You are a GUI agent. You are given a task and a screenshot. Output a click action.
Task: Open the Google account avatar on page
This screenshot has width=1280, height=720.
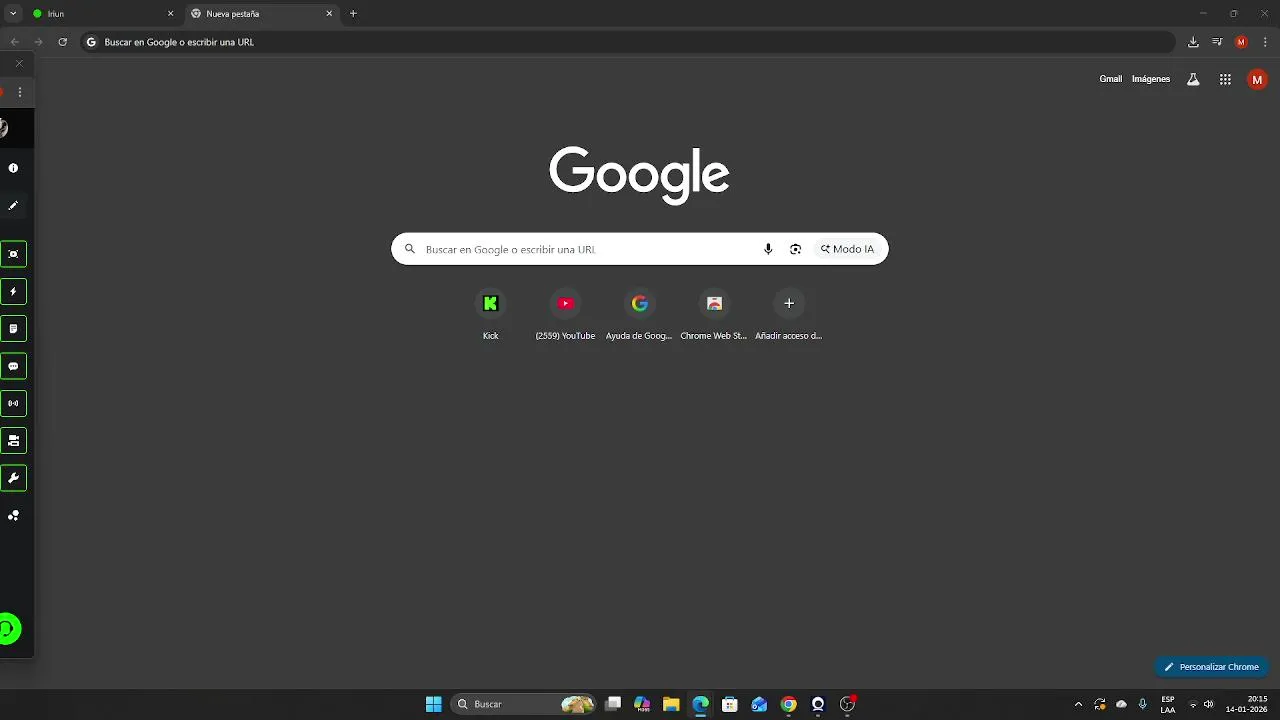pyautogui.click(x=1257, y=80)
